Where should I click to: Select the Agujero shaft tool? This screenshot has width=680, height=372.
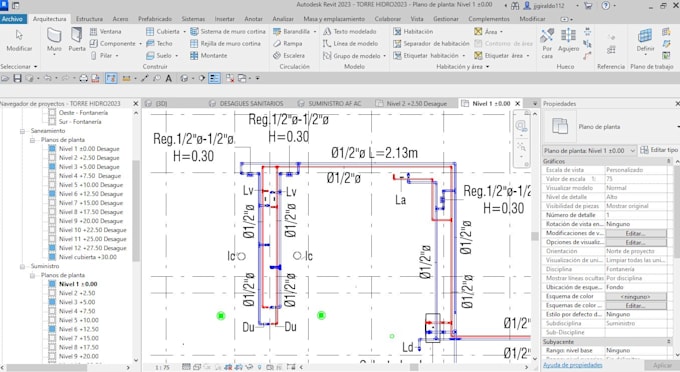pyautogui.click(x=568, y=40)
